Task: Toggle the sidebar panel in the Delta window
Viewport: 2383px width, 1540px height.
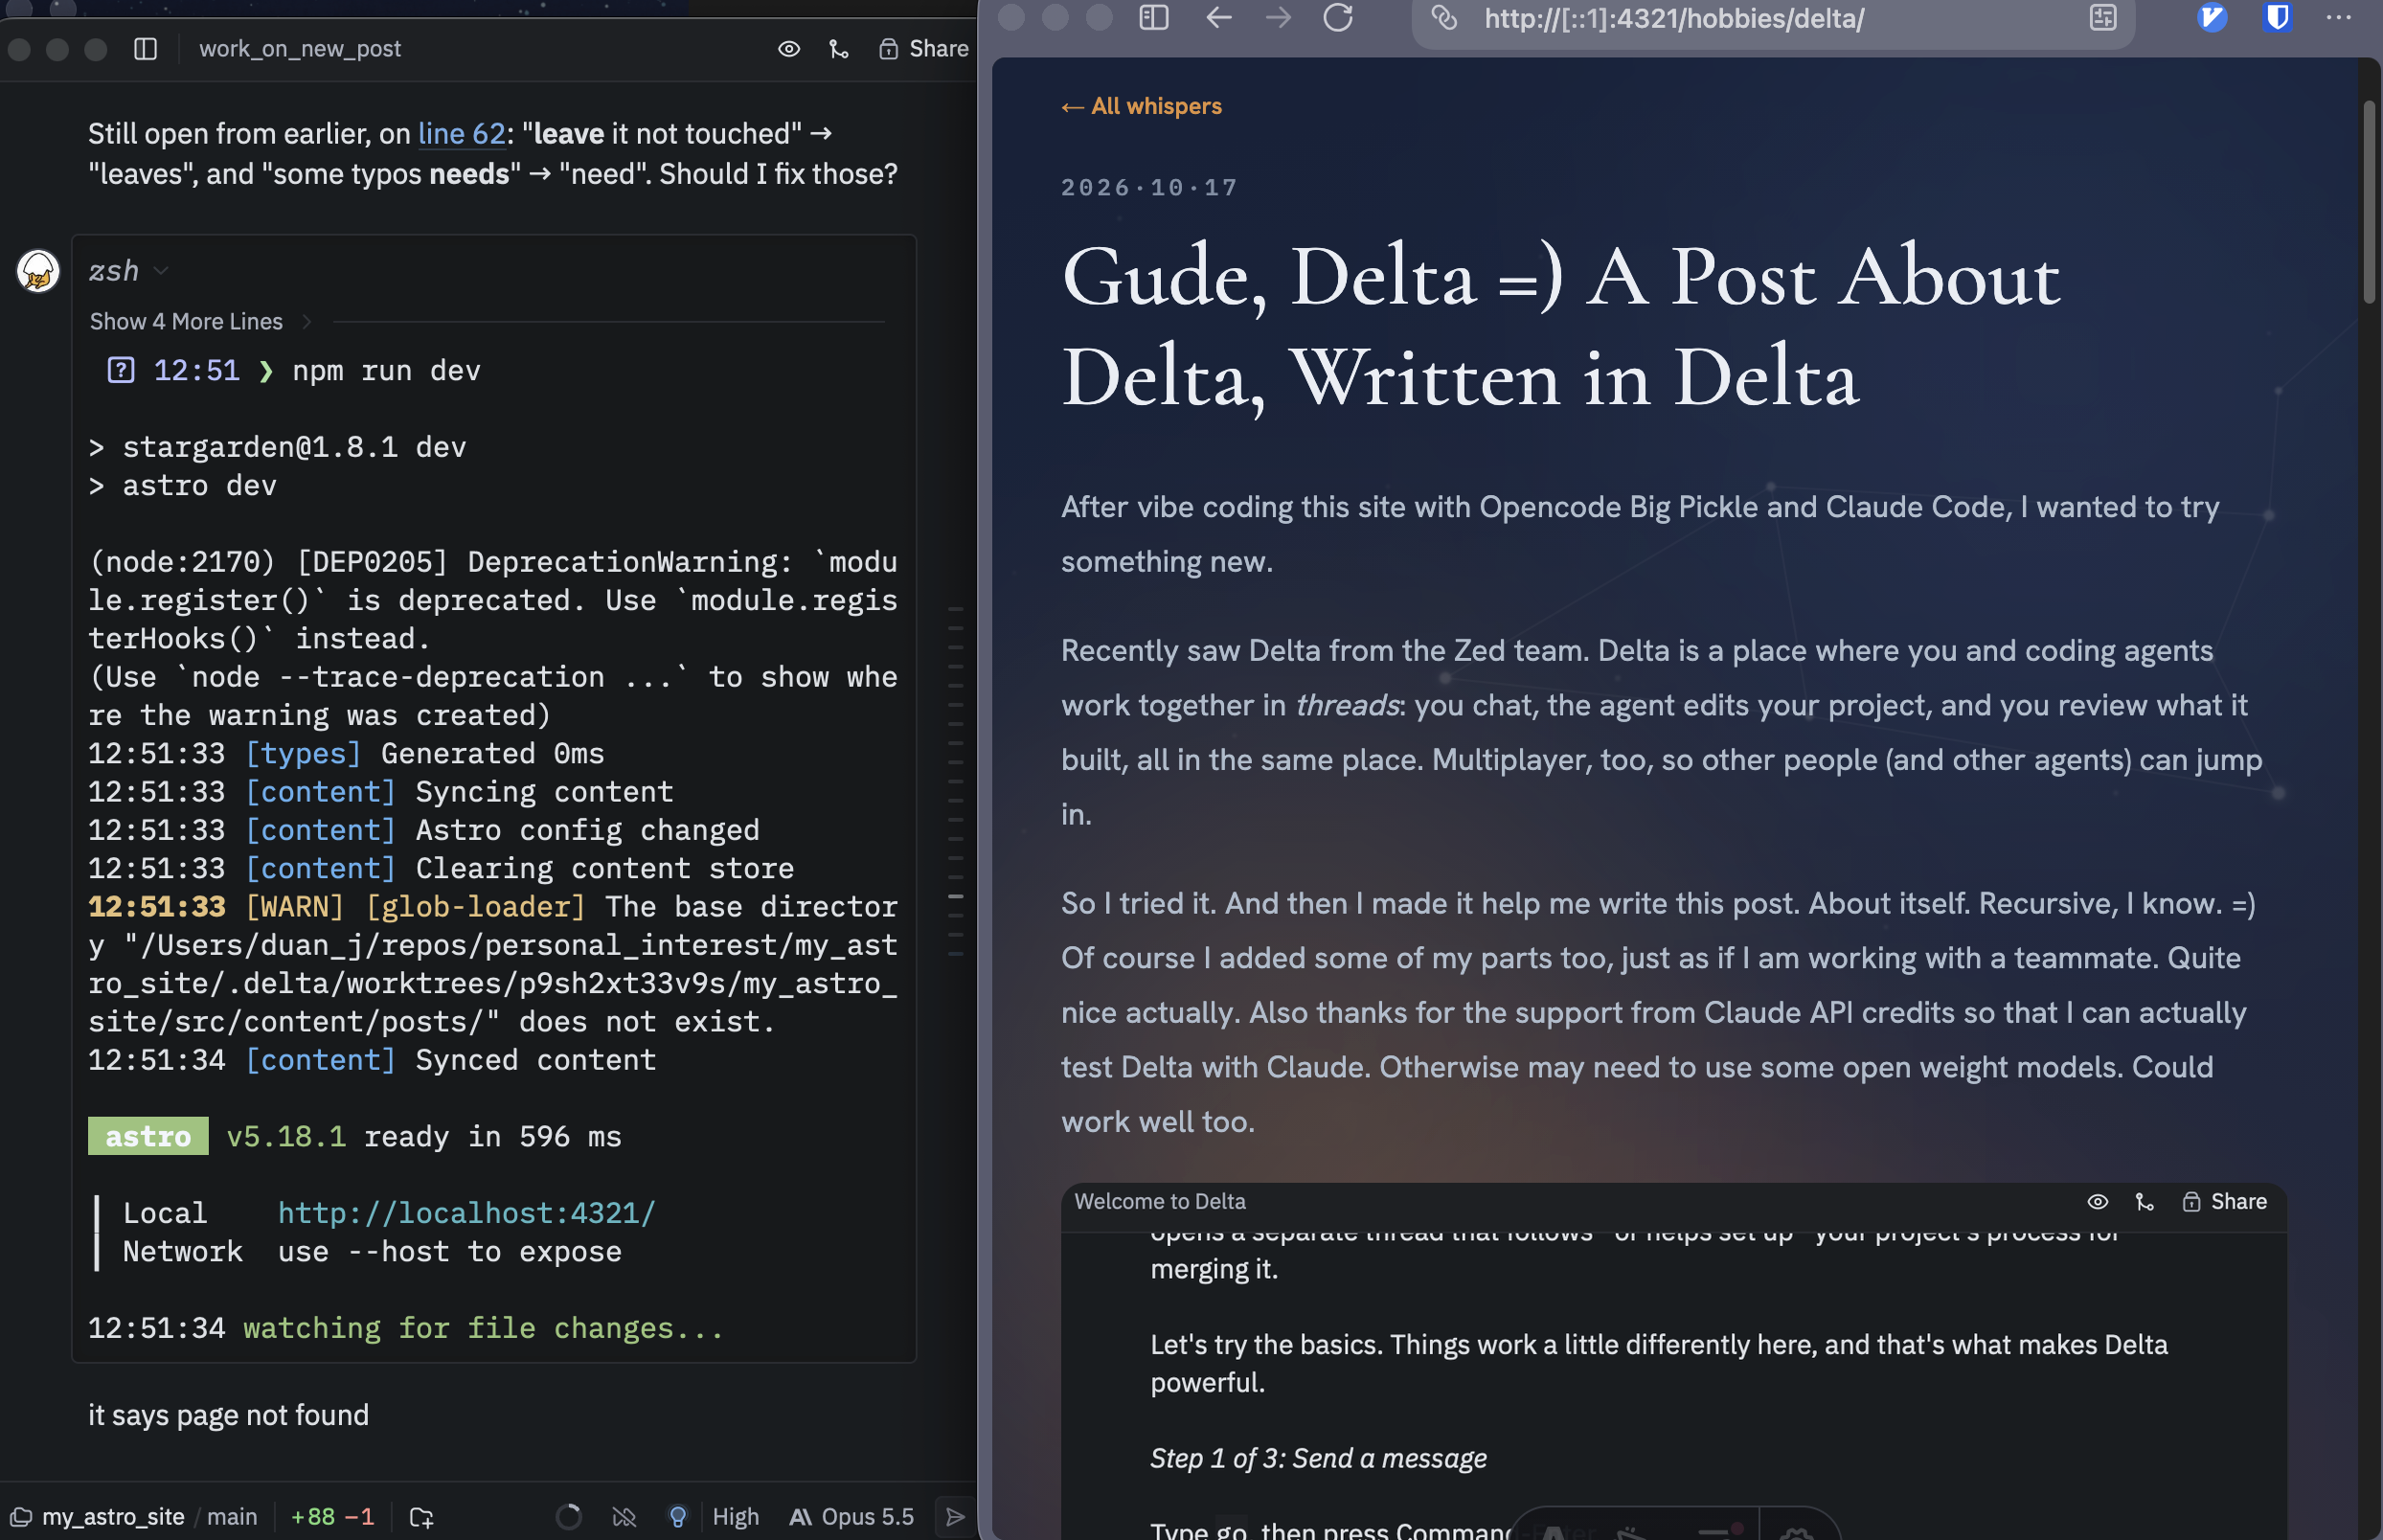Action: pos(146,48)
